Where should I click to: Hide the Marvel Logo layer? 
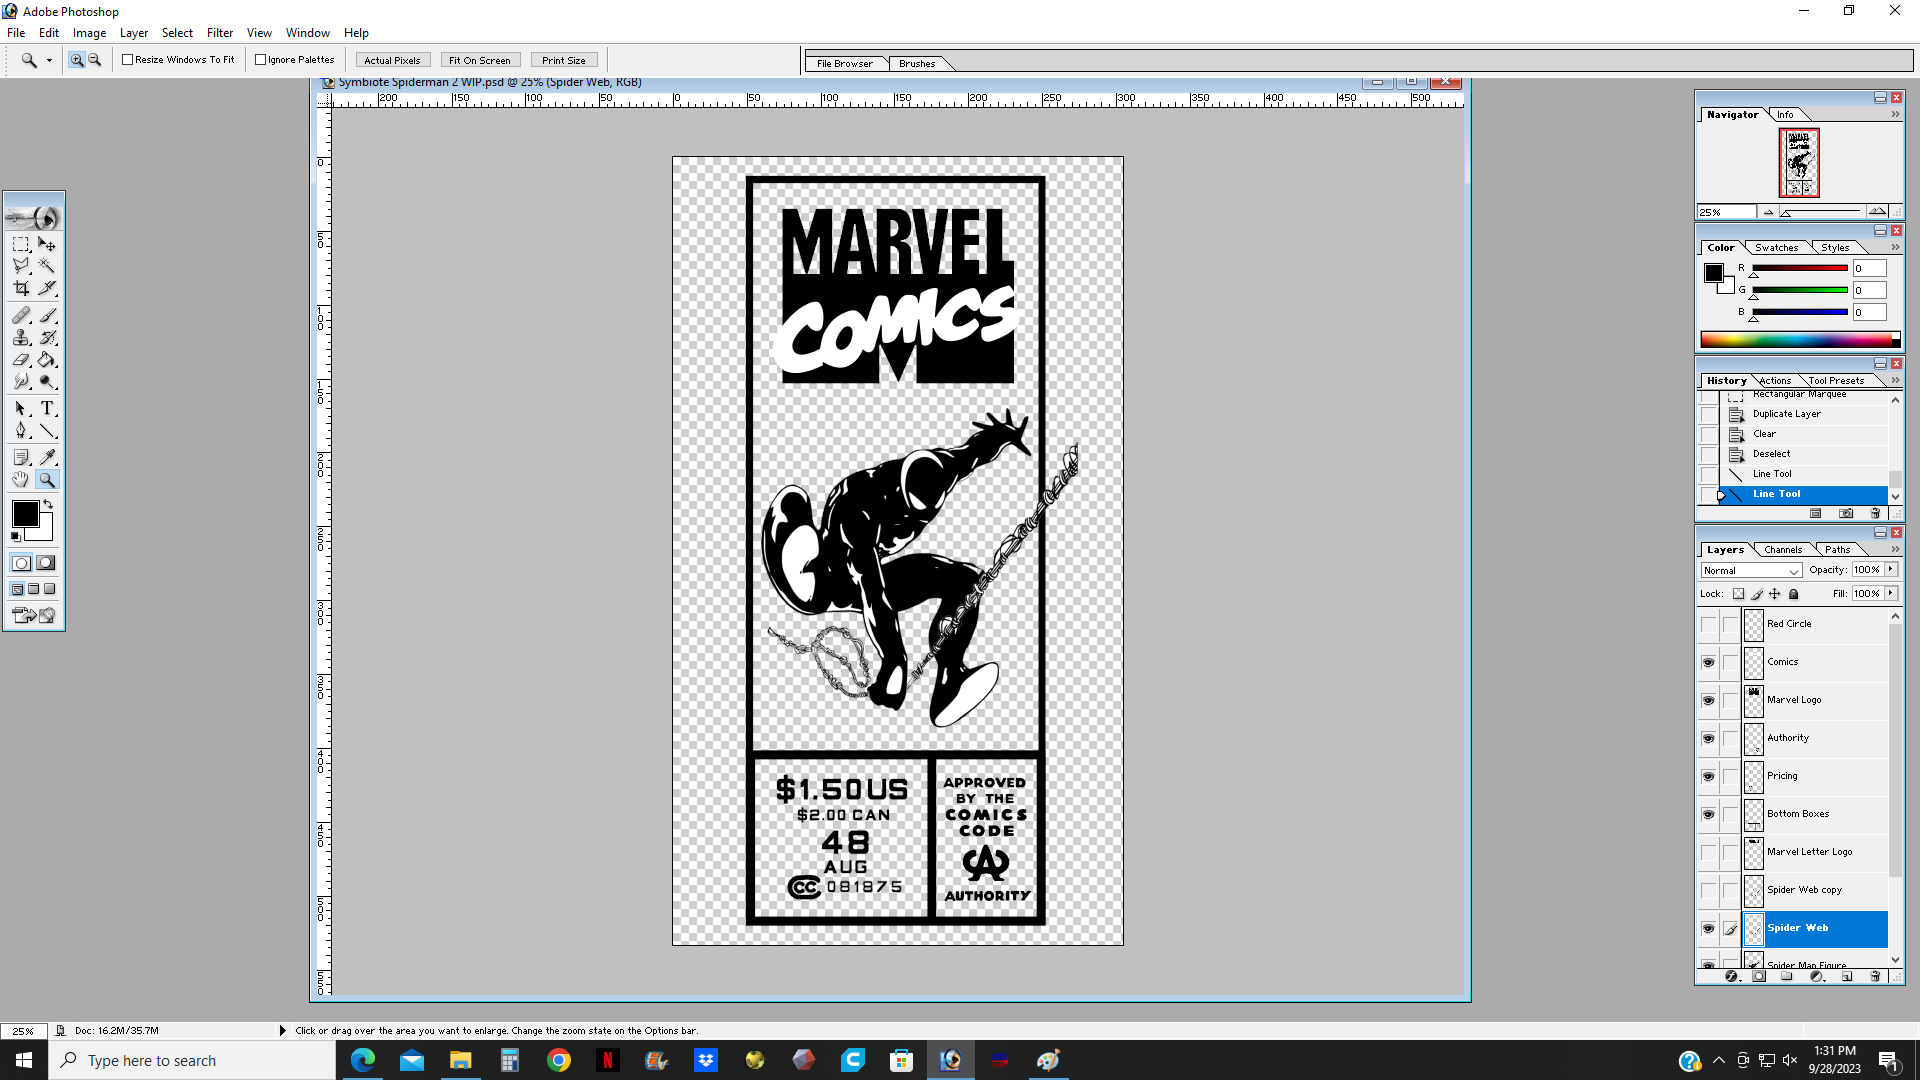1708,700
